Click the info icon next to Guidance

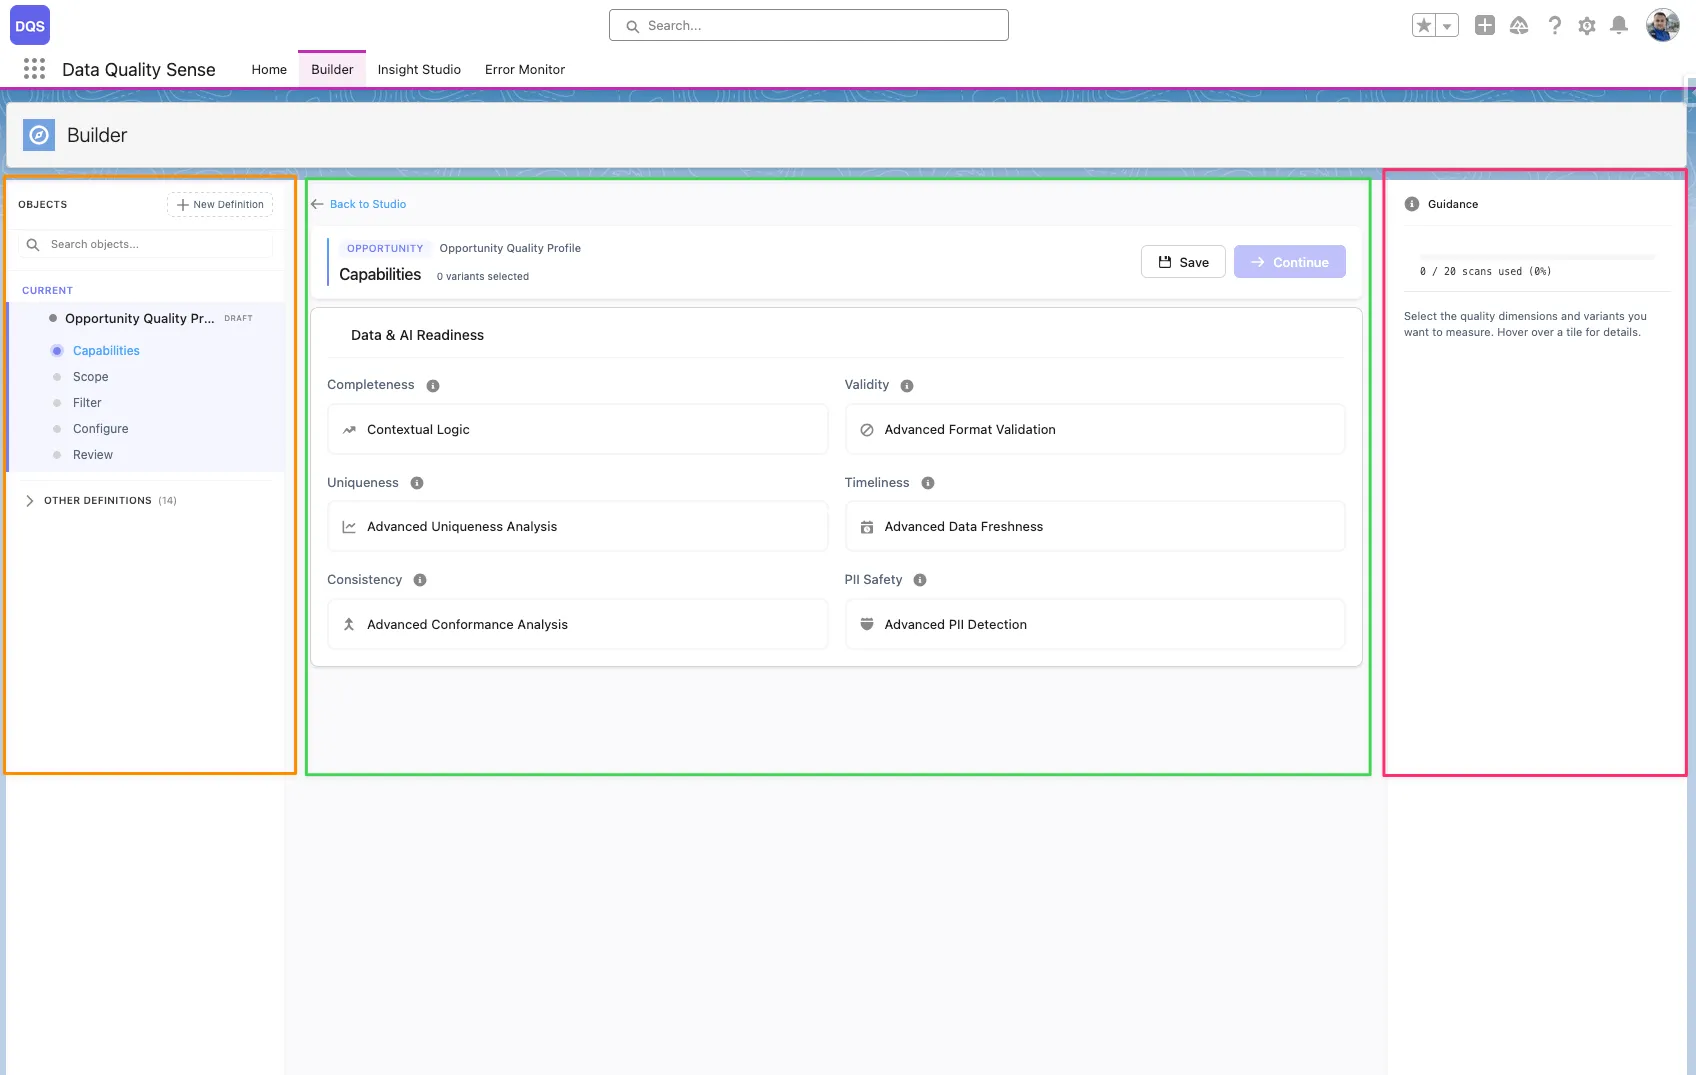(x=1411, y=203)
